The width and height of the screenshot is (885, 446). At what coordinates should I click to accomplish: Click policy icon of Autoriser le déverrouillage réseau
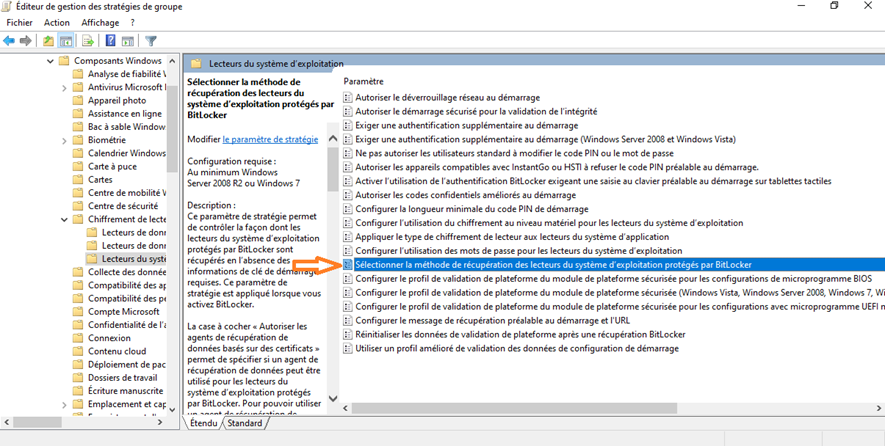(x=348, y=98)
